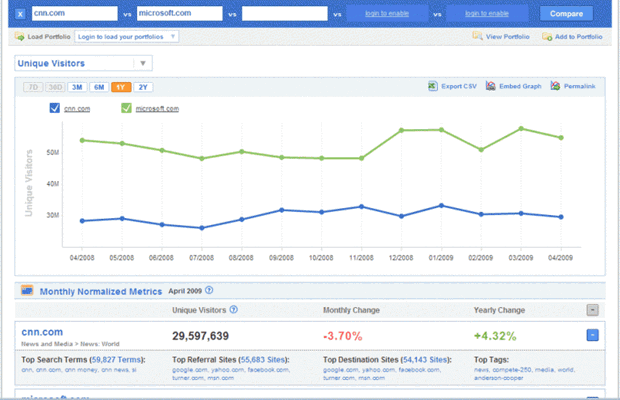Click the help icon next to April 2009

pyautogui.click(x=209, y=291)
